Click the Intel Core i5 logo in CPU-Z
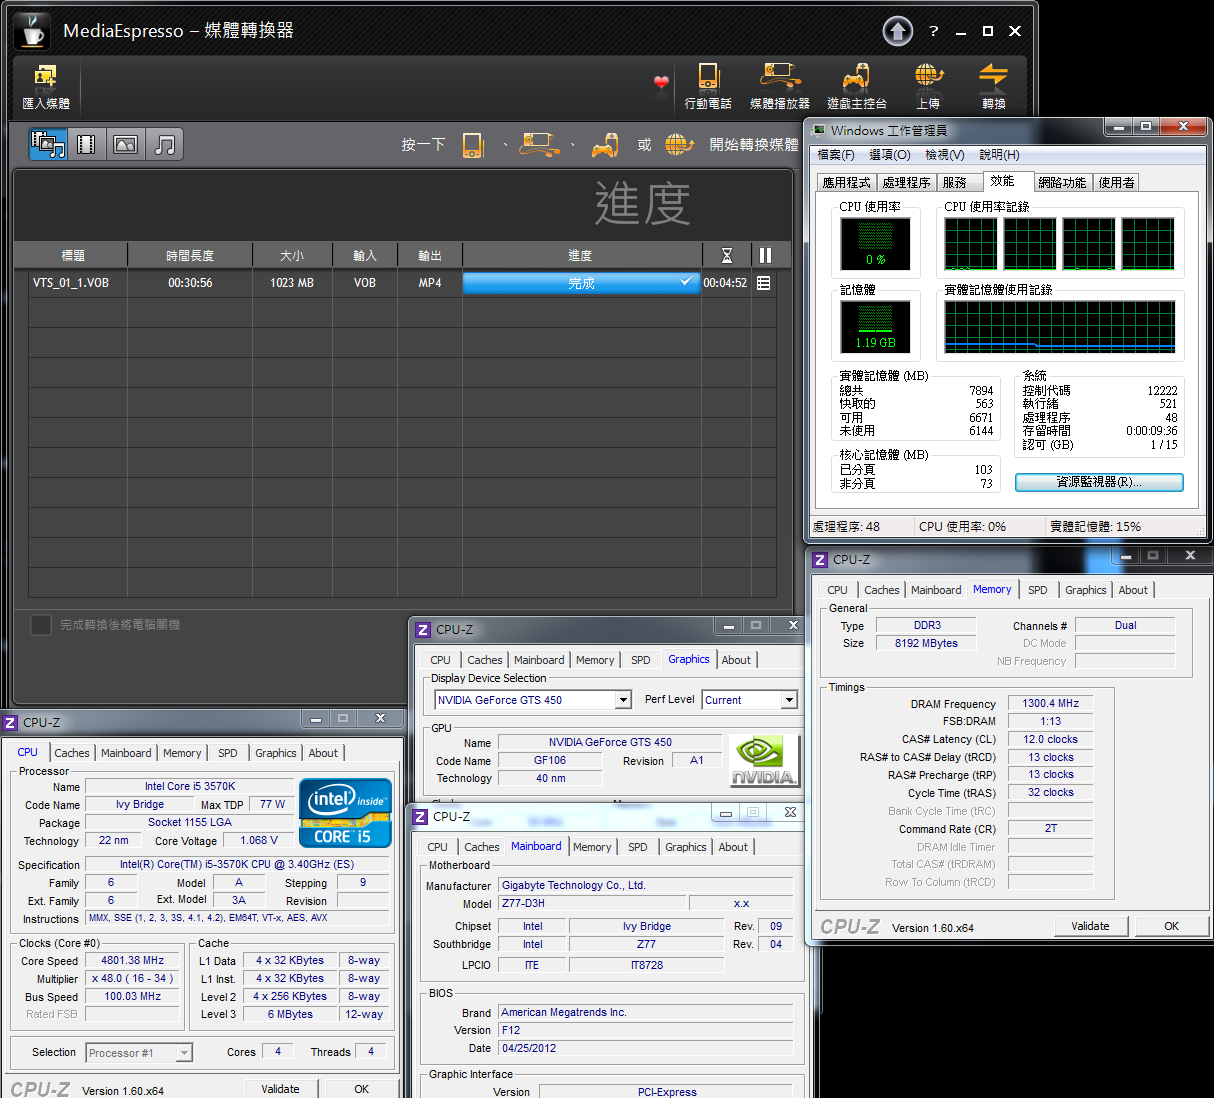This screenshot has width=1214, height=1098. click(345, 813)
